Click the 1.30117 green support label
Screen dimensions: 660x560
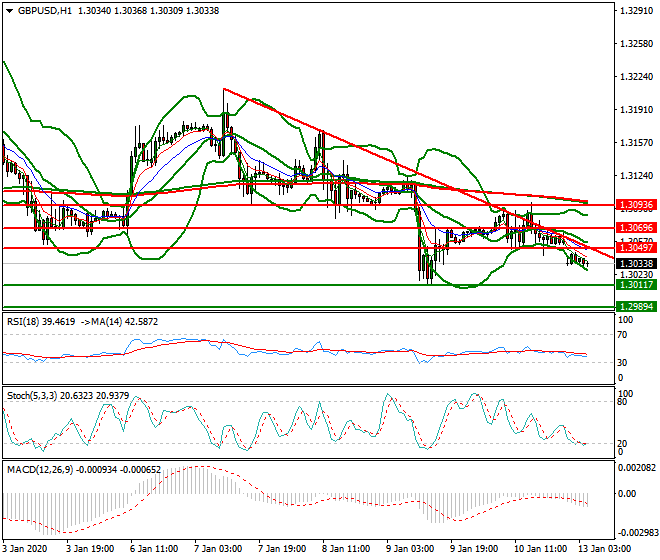point(636,285)
